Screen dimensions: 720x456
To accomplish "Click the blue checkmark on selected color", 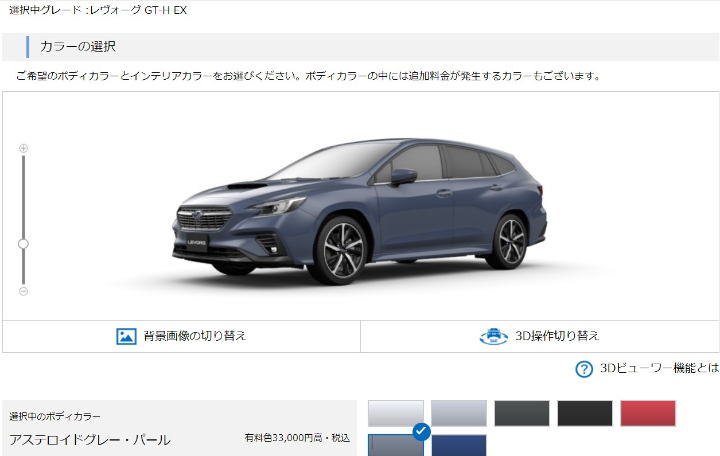I will (x=422, y=432).
